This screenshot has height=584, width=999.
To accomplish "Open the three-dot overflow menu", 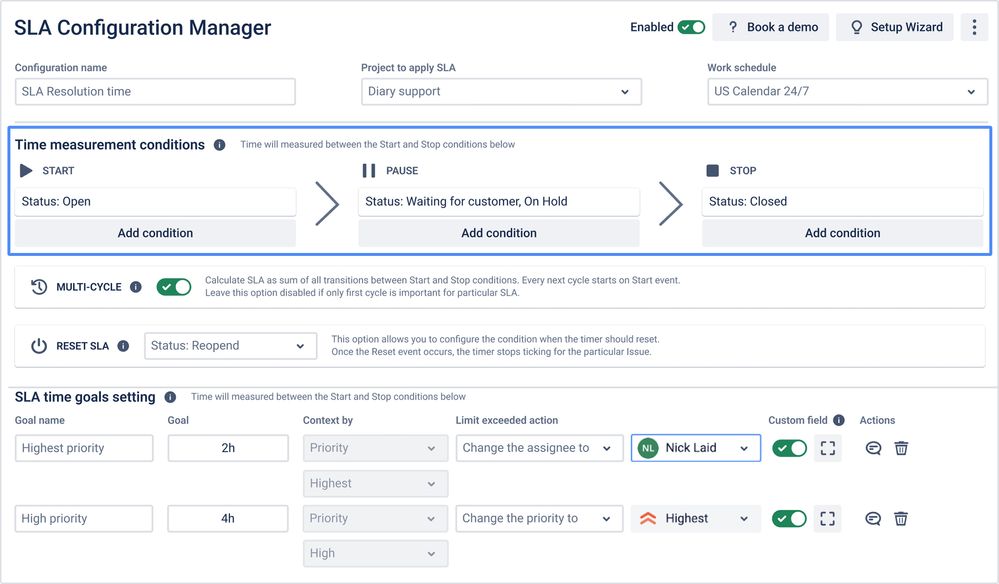I will (x=974, y=27).
